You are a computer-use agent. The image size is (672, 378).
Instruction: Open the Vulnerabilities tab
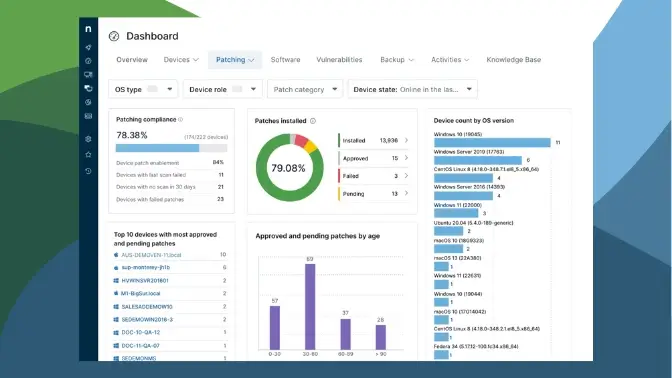tap(339, 60)
